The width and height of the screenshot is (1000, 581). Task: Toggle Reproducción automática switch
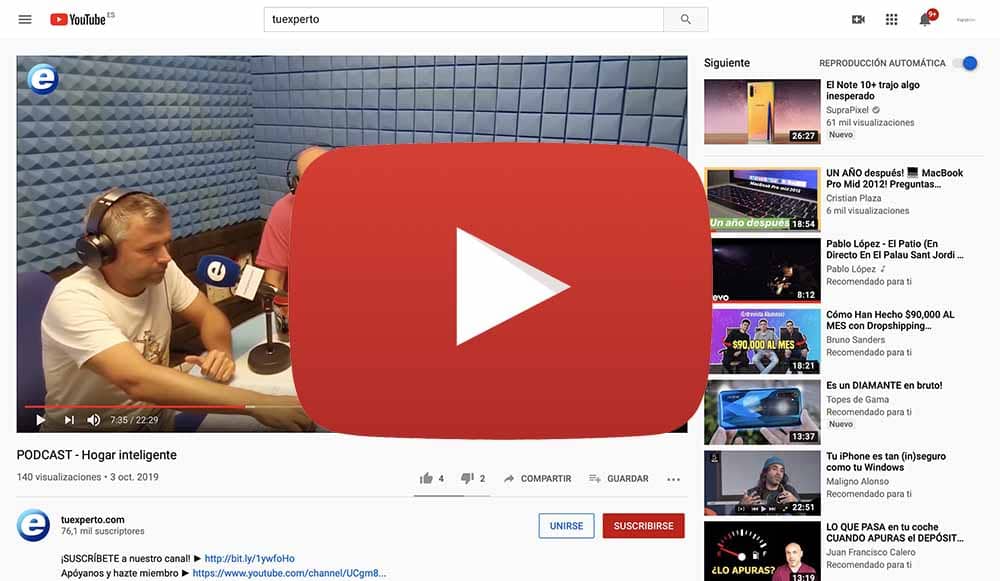pyautogui.click(x=965, y=63)
